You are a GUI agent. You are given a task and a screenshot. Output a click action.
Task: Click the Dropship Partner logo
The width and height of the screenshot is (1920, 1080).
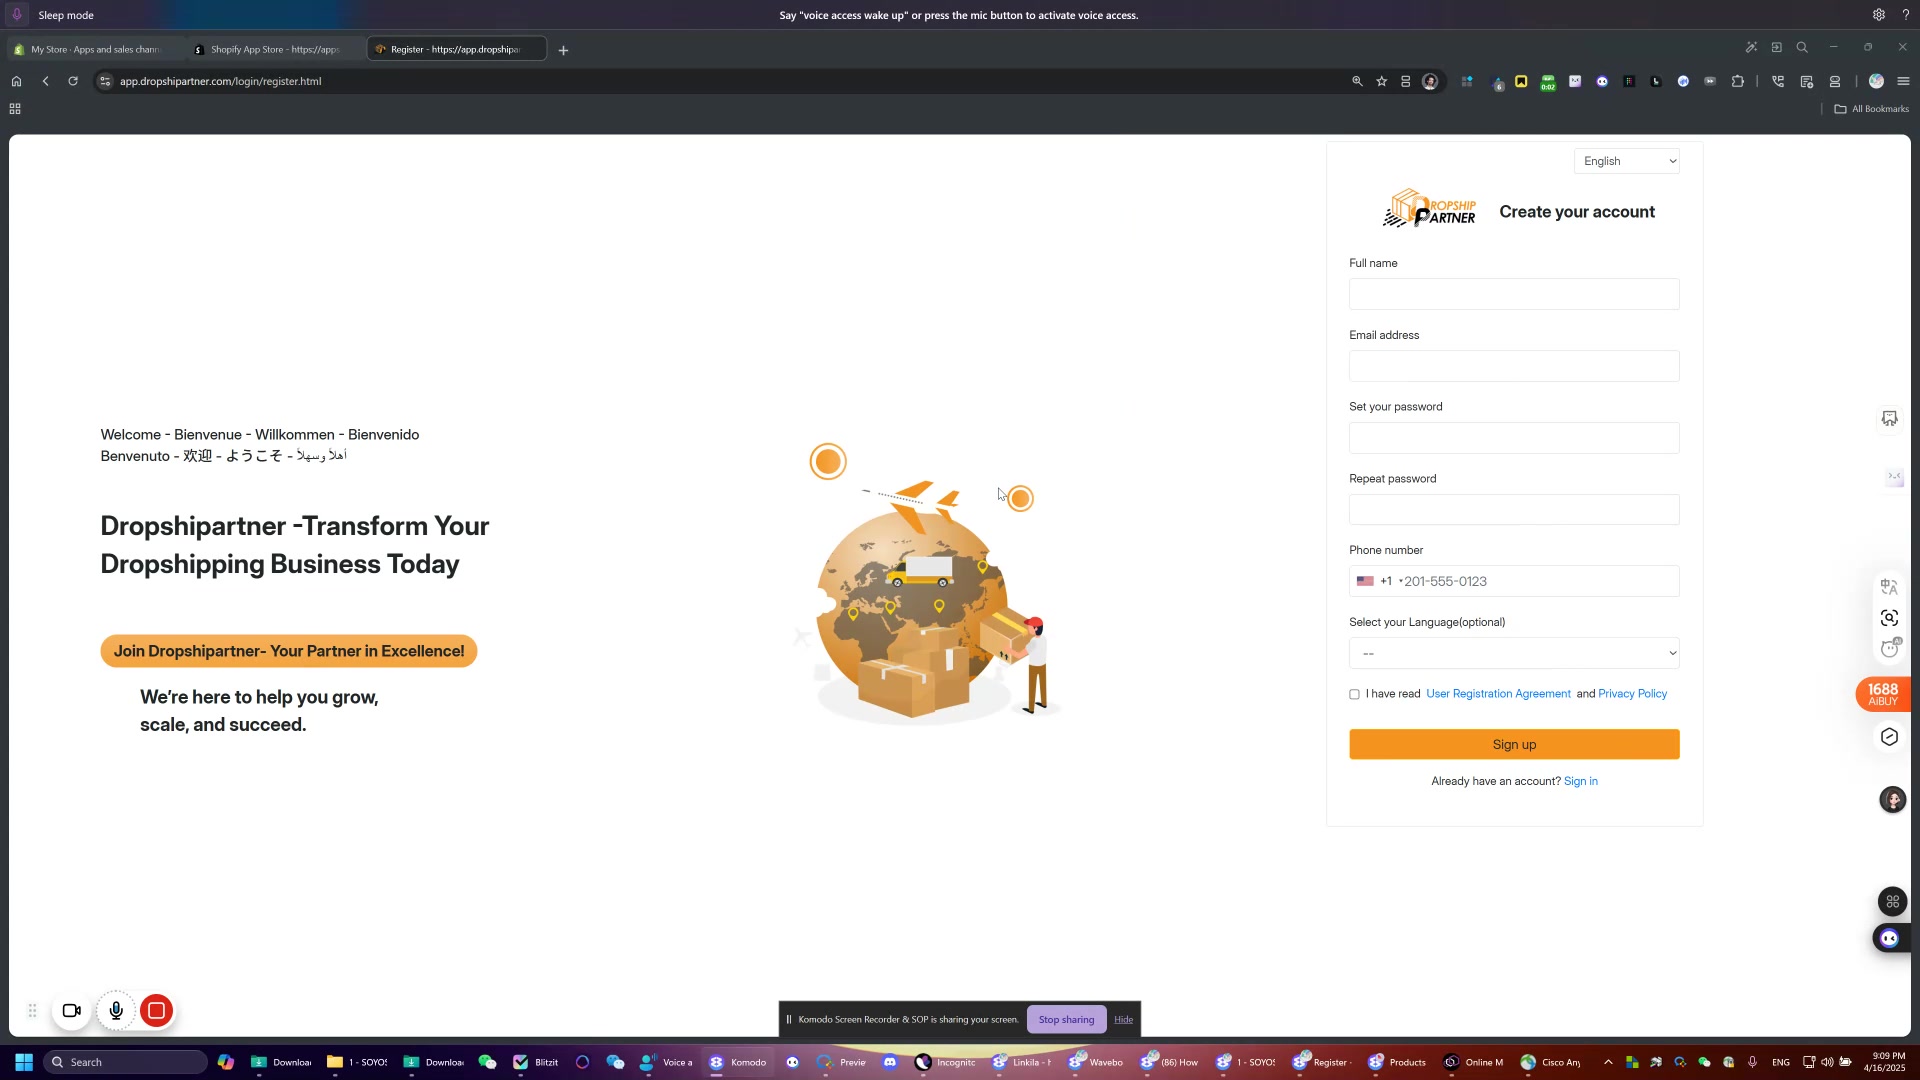[x=1429, y=209]
